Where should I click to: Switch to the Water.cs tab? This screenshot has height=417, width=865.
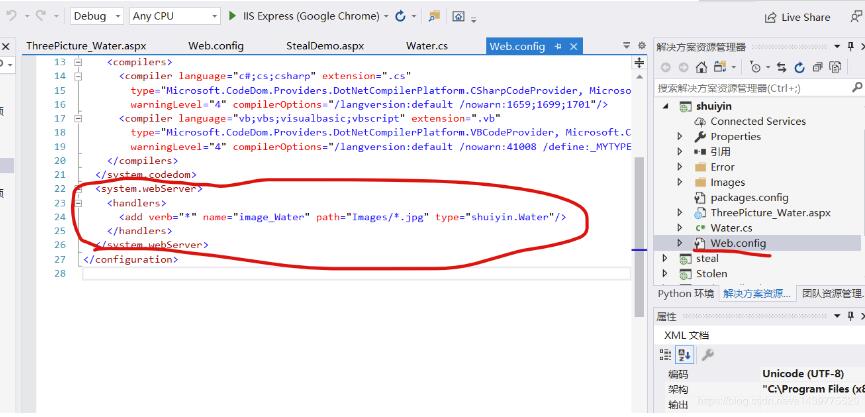426,46
